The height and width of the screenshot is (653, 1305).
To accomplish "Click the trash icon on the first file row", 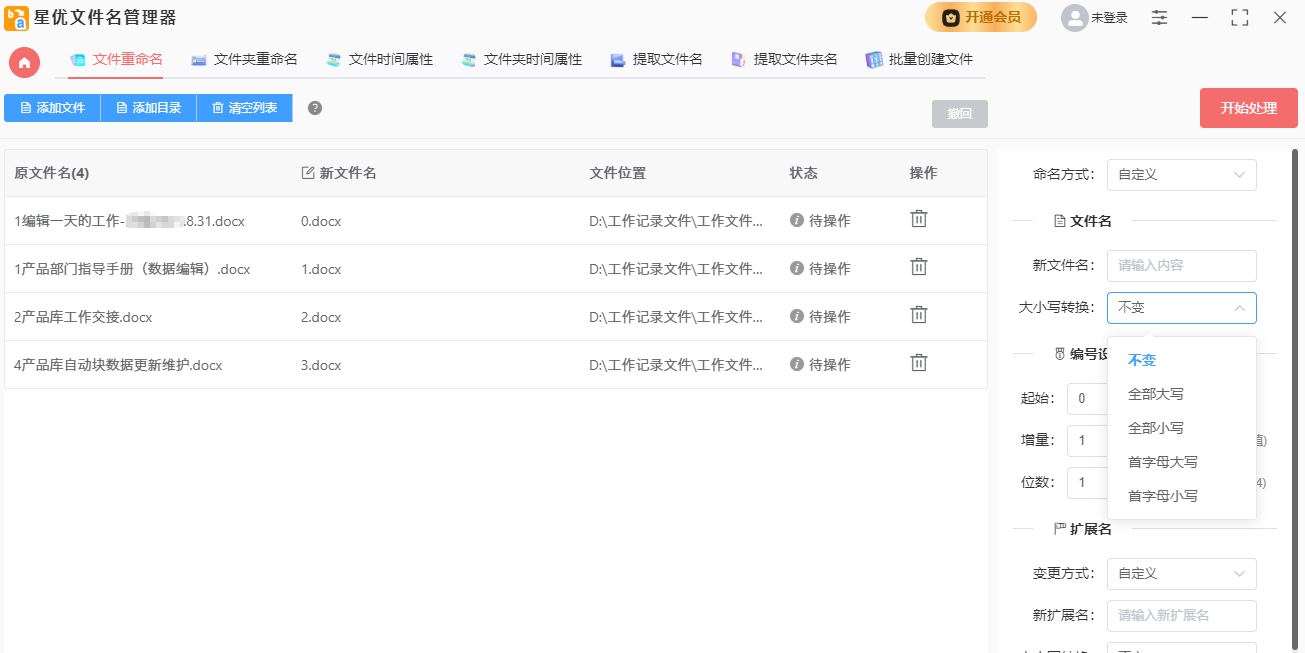I will pos(918,218).
